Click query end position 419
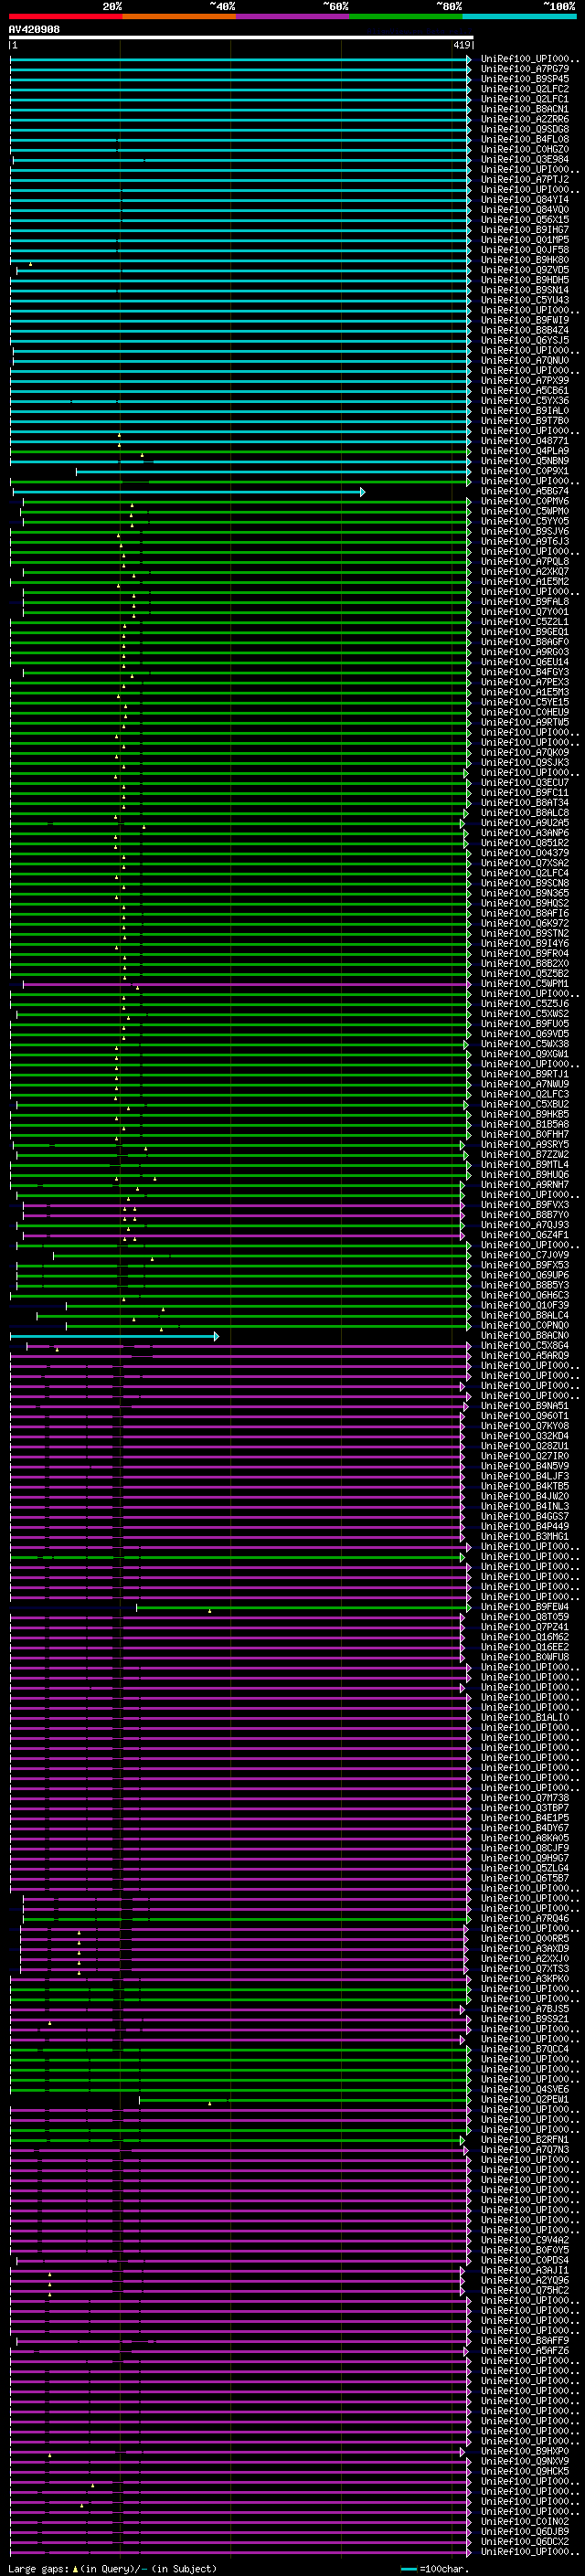The width and height of the screenshot is (585, 2576). pyautogui.click(x=461, y=45)
